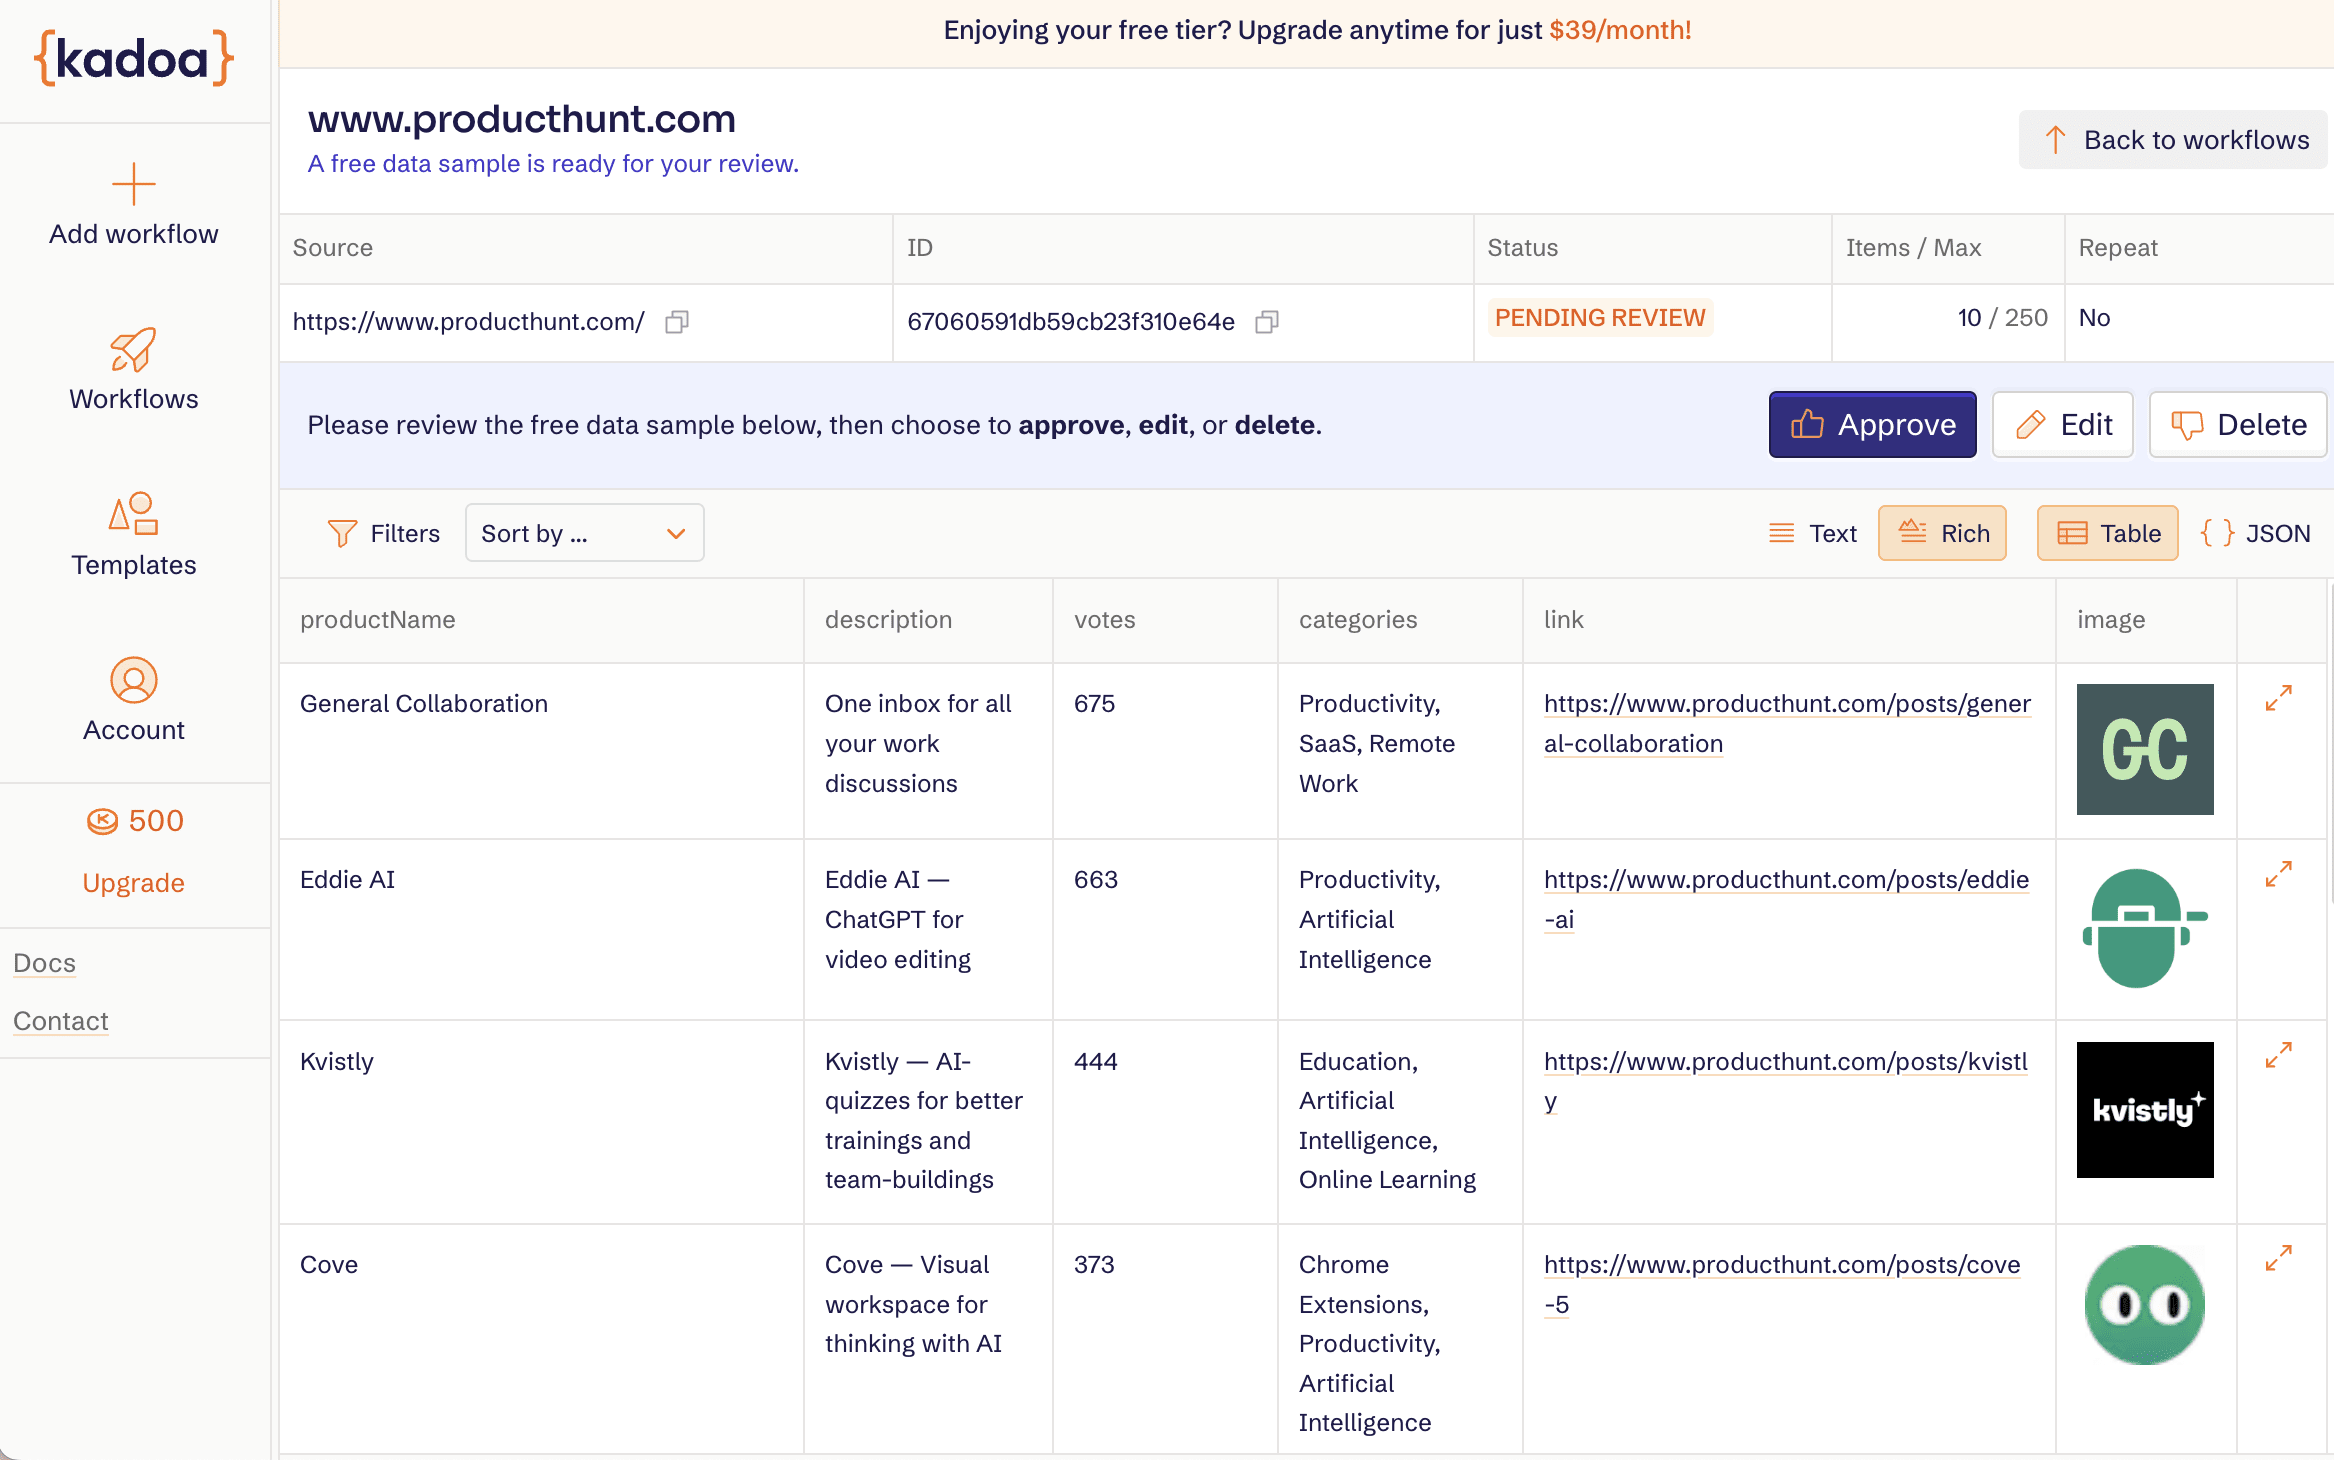This screenshot has height=1460, width=2334.
Task: Go Back to workflows
Action: click(2173, 140)
